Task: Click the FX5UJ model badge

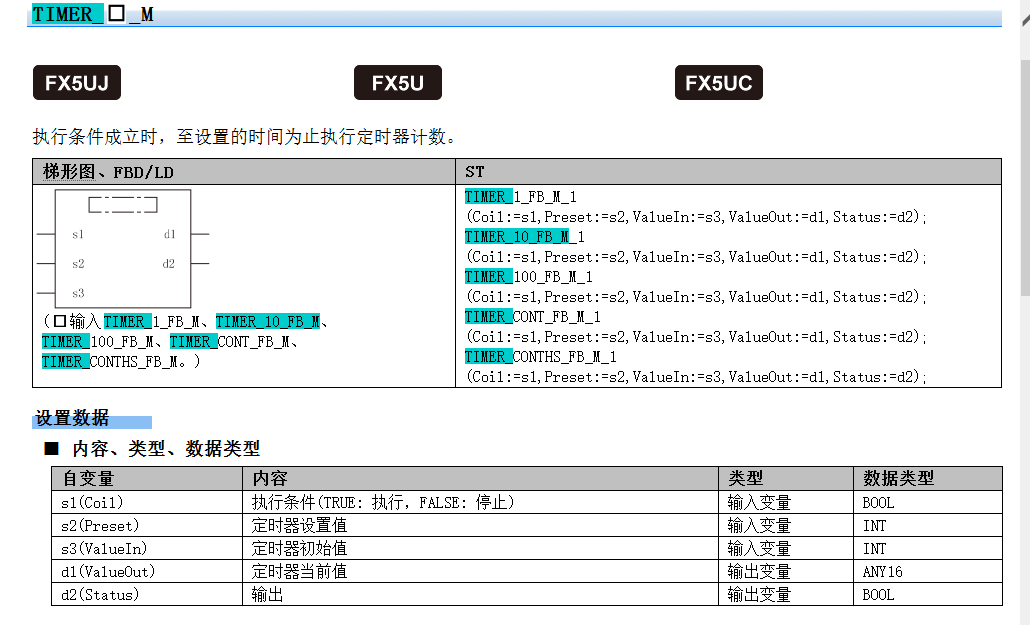Action: coord(77,83)
